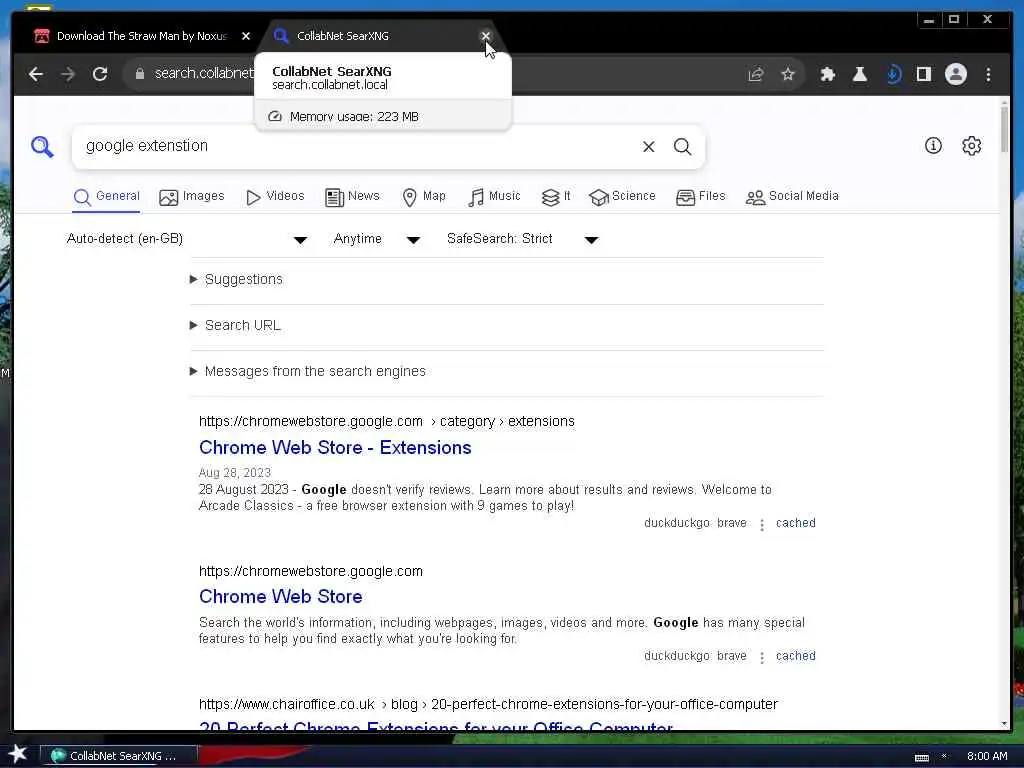This screenshot has width=1024, height=768.
Task: Open Chrome Web Store - Extensions result
Action: point(335,448)
